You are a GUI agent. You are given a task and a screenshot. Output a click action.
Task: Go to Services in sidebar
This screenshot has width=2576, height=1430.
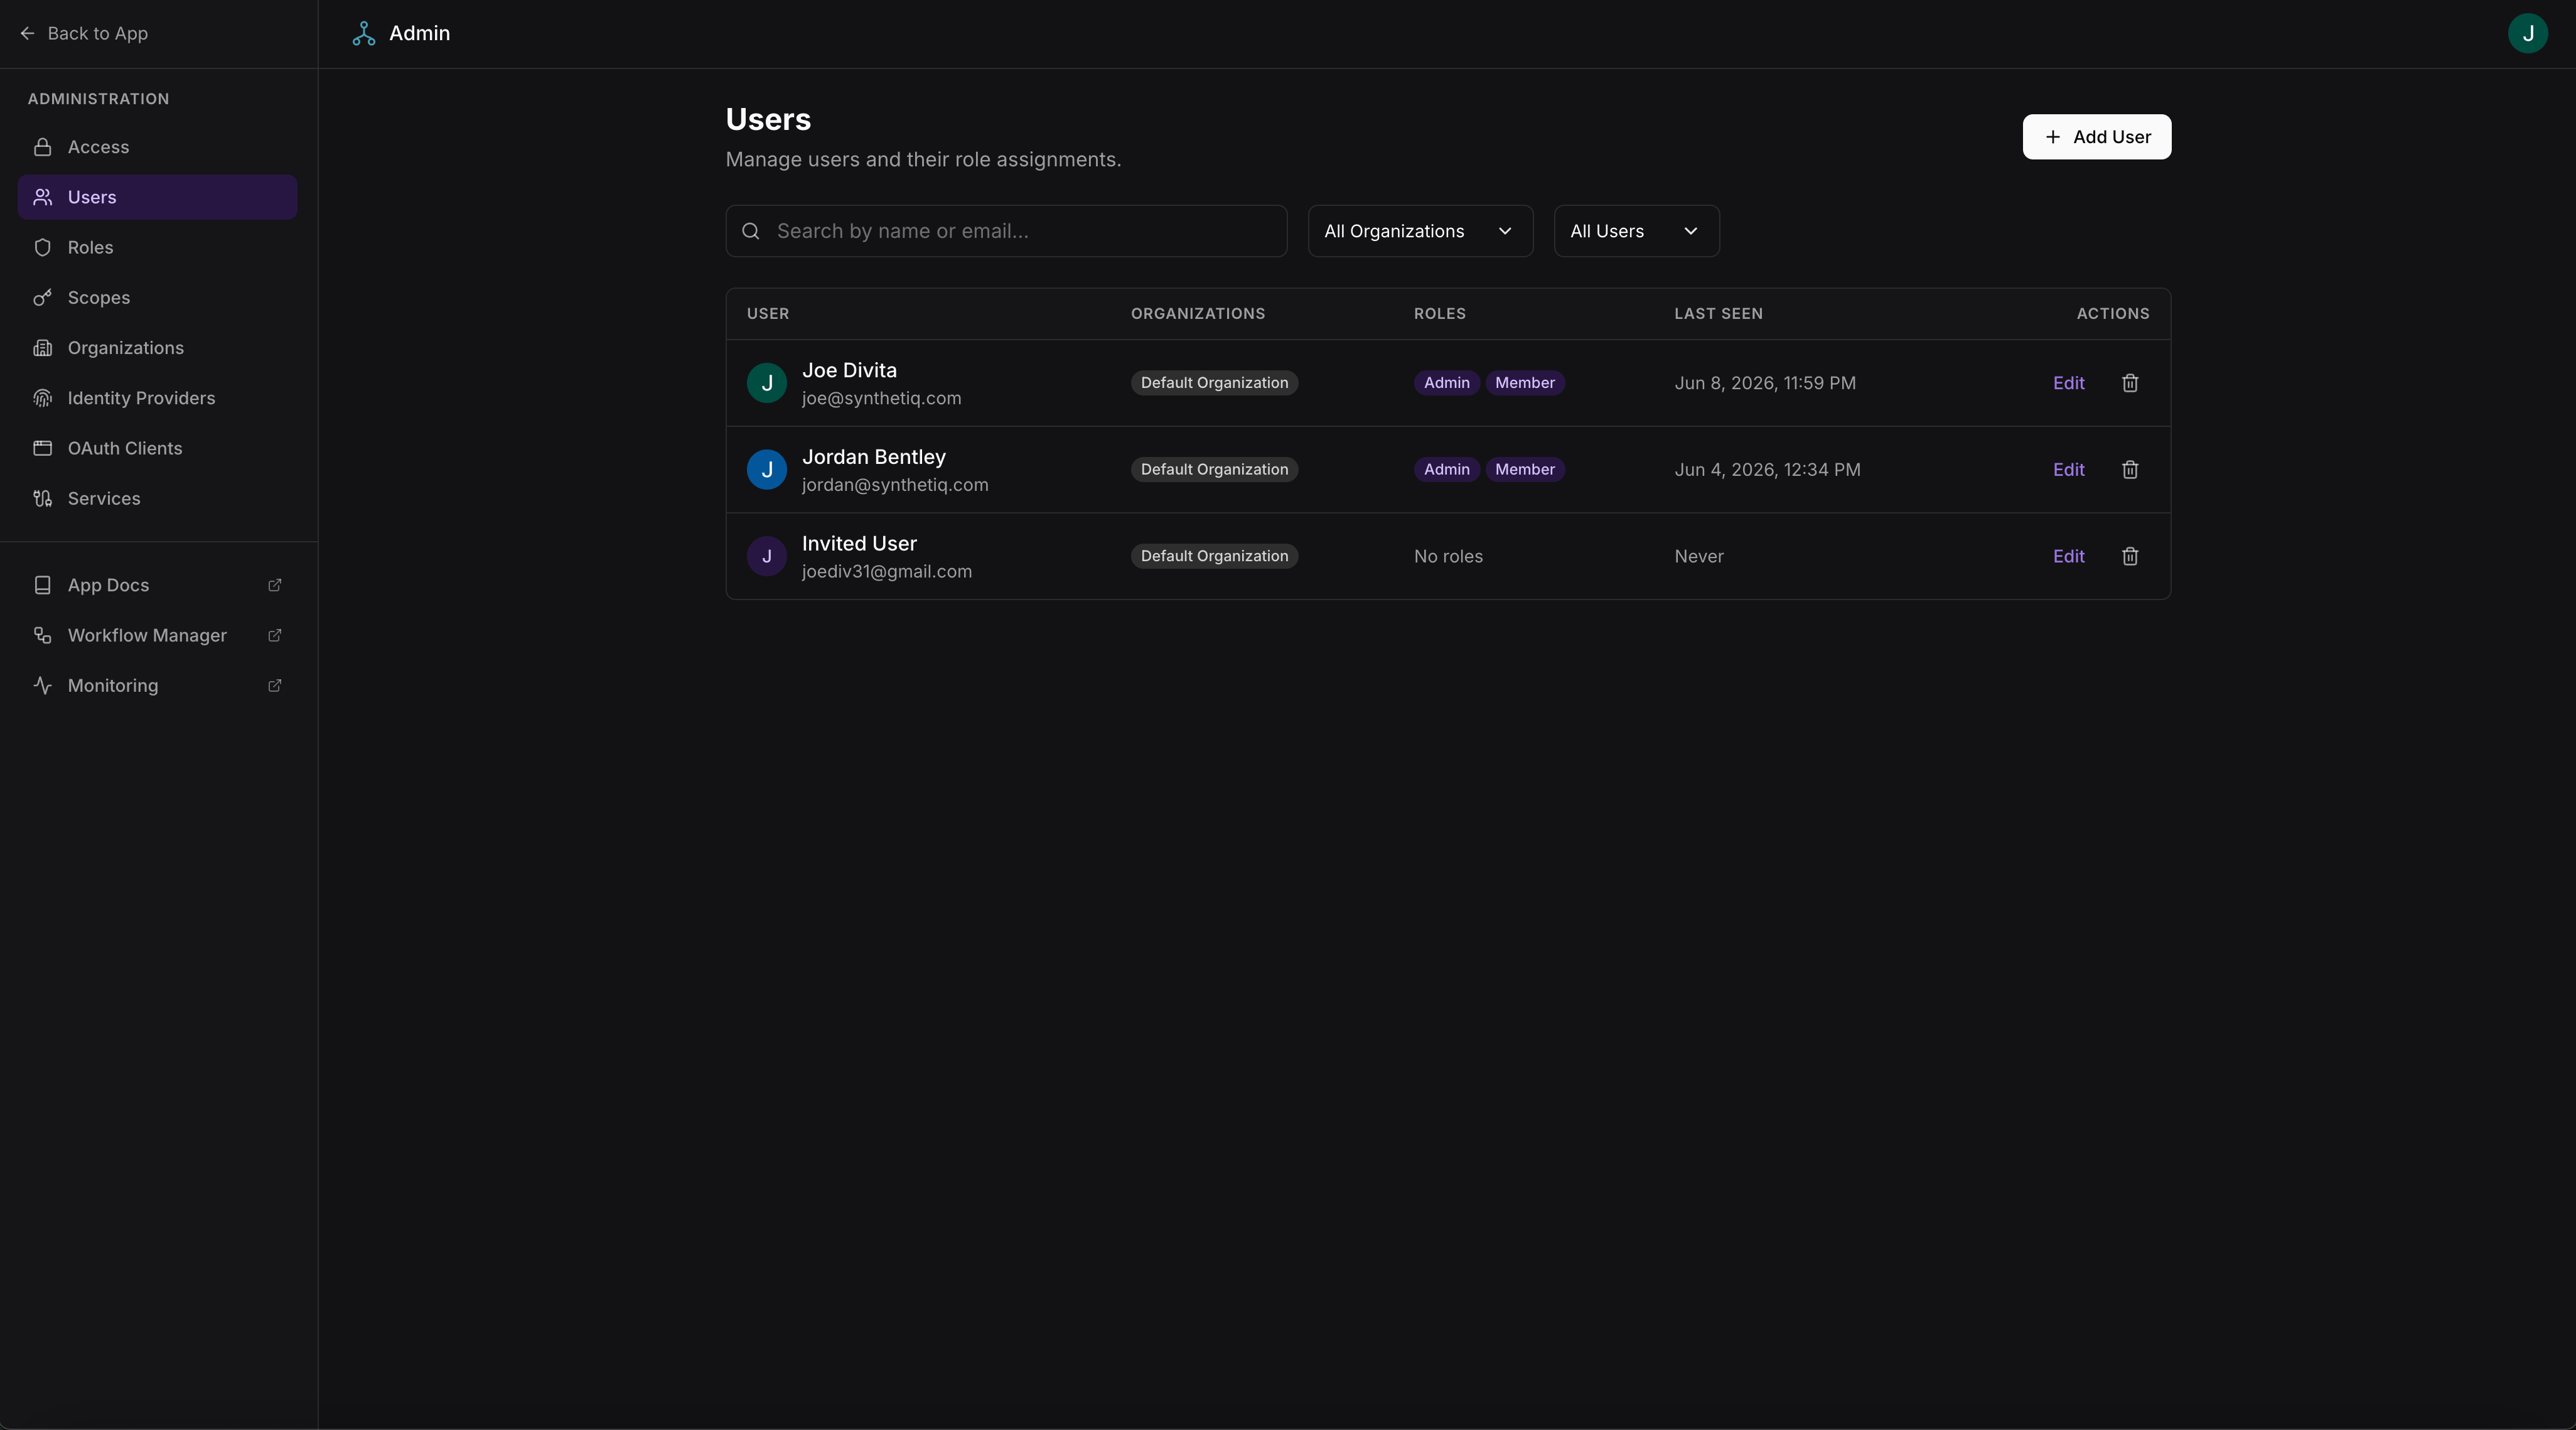click(x=157, y=498)
